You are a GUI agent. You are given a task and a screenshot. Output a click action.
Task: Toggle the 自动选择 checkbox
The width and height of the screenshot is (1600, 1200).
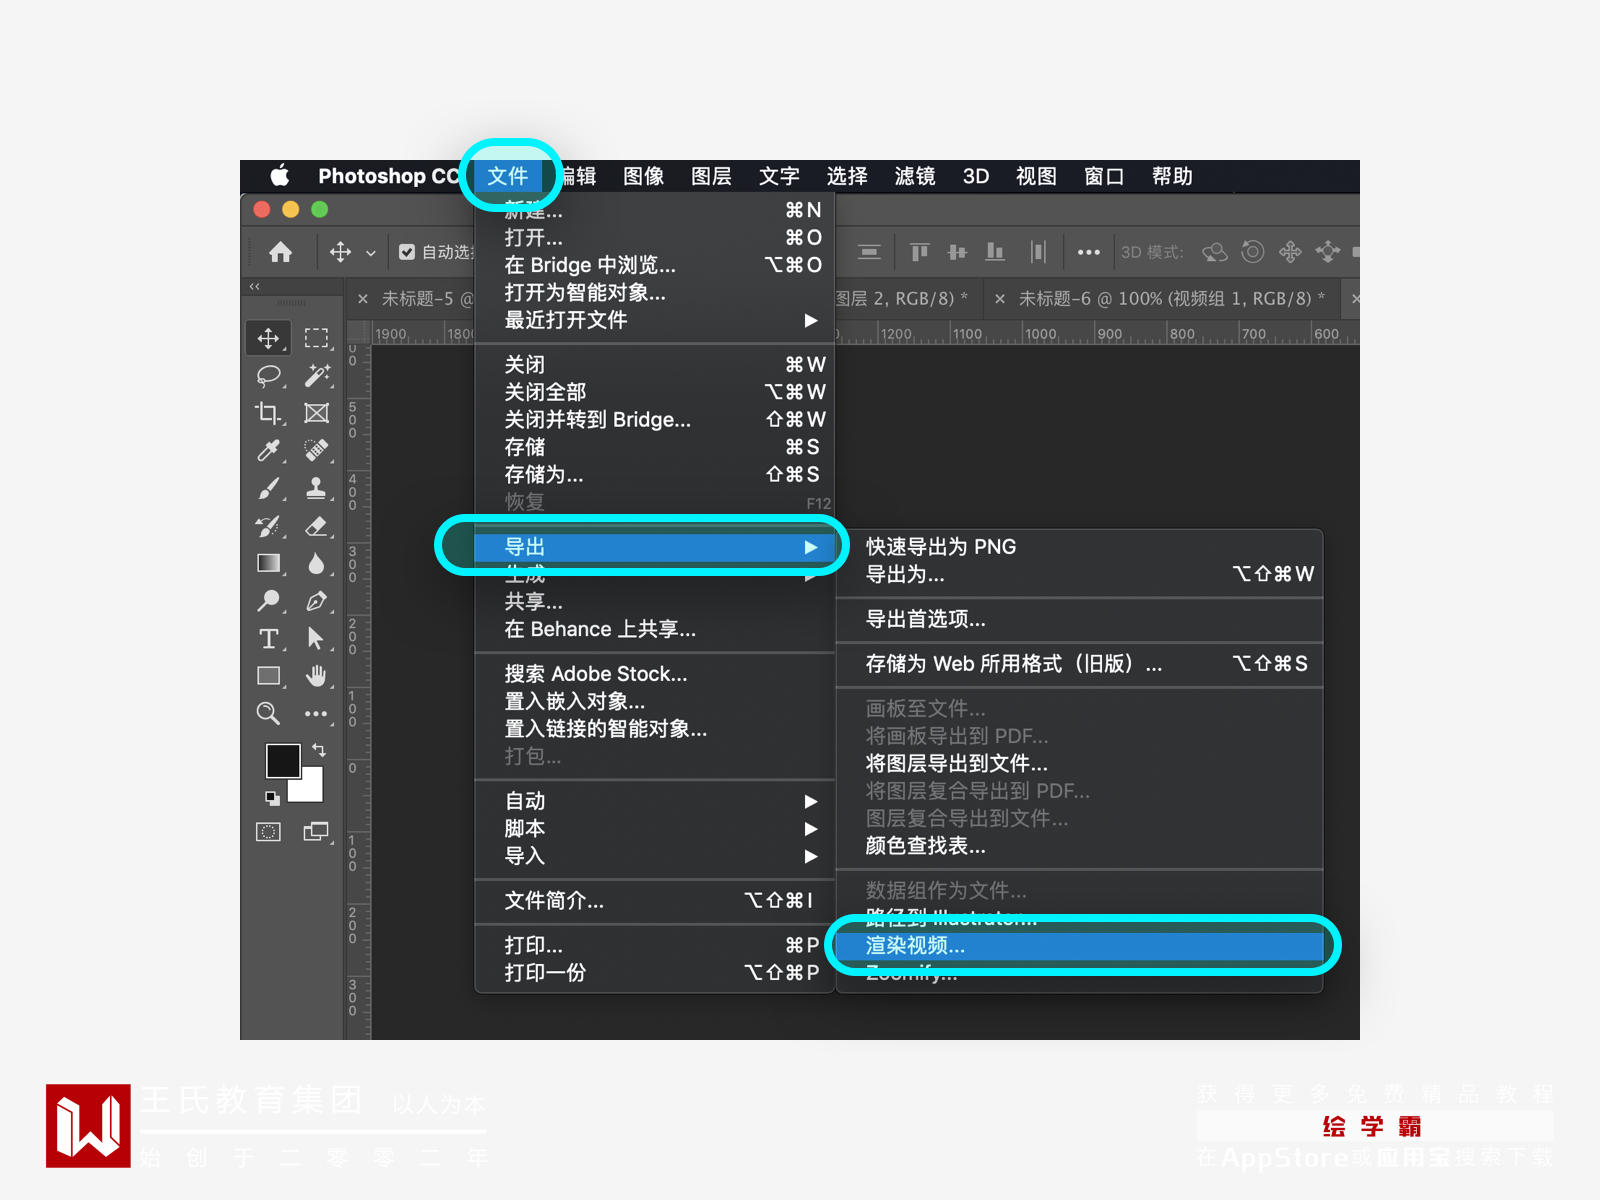coord(407,252)
